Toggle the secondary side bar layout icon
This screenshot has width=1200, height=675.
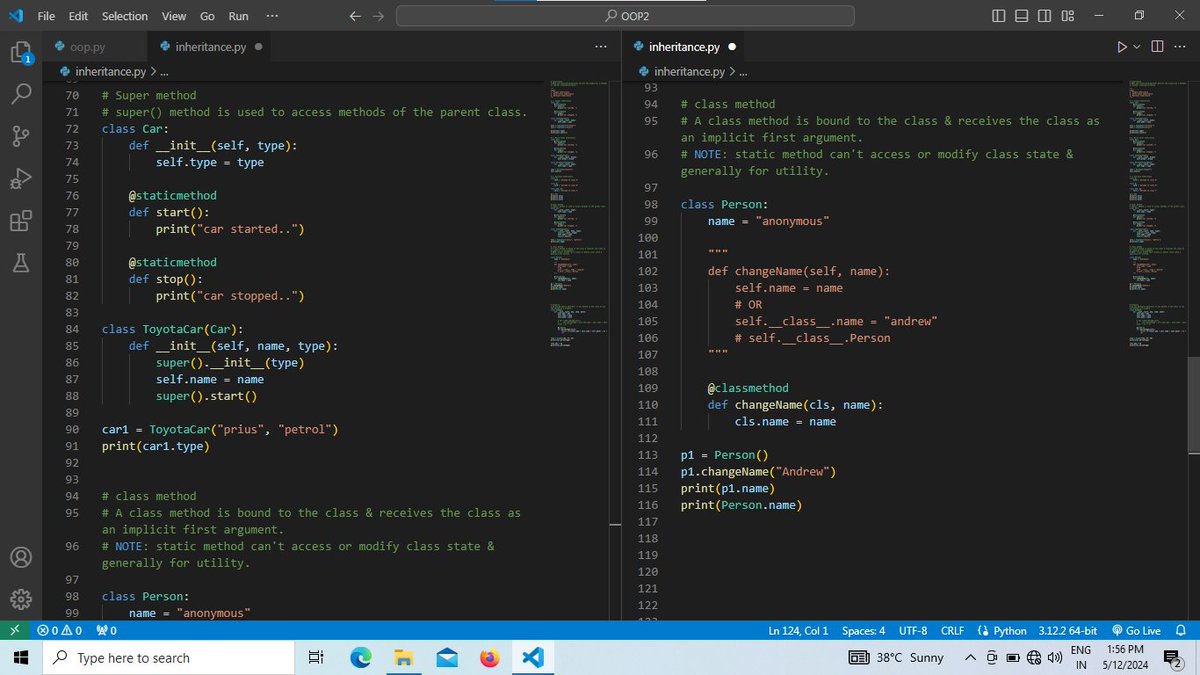(x=1045, y=16)
